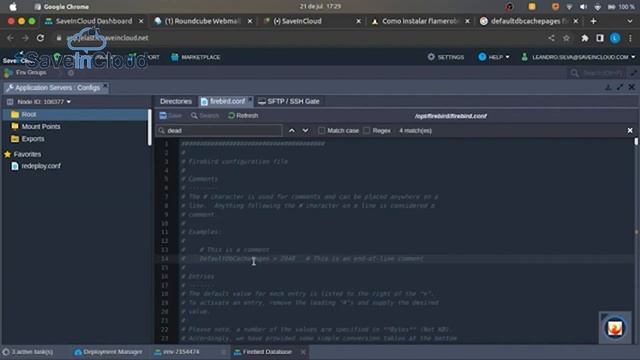Click the Env Groups icon

click(8, 73)
